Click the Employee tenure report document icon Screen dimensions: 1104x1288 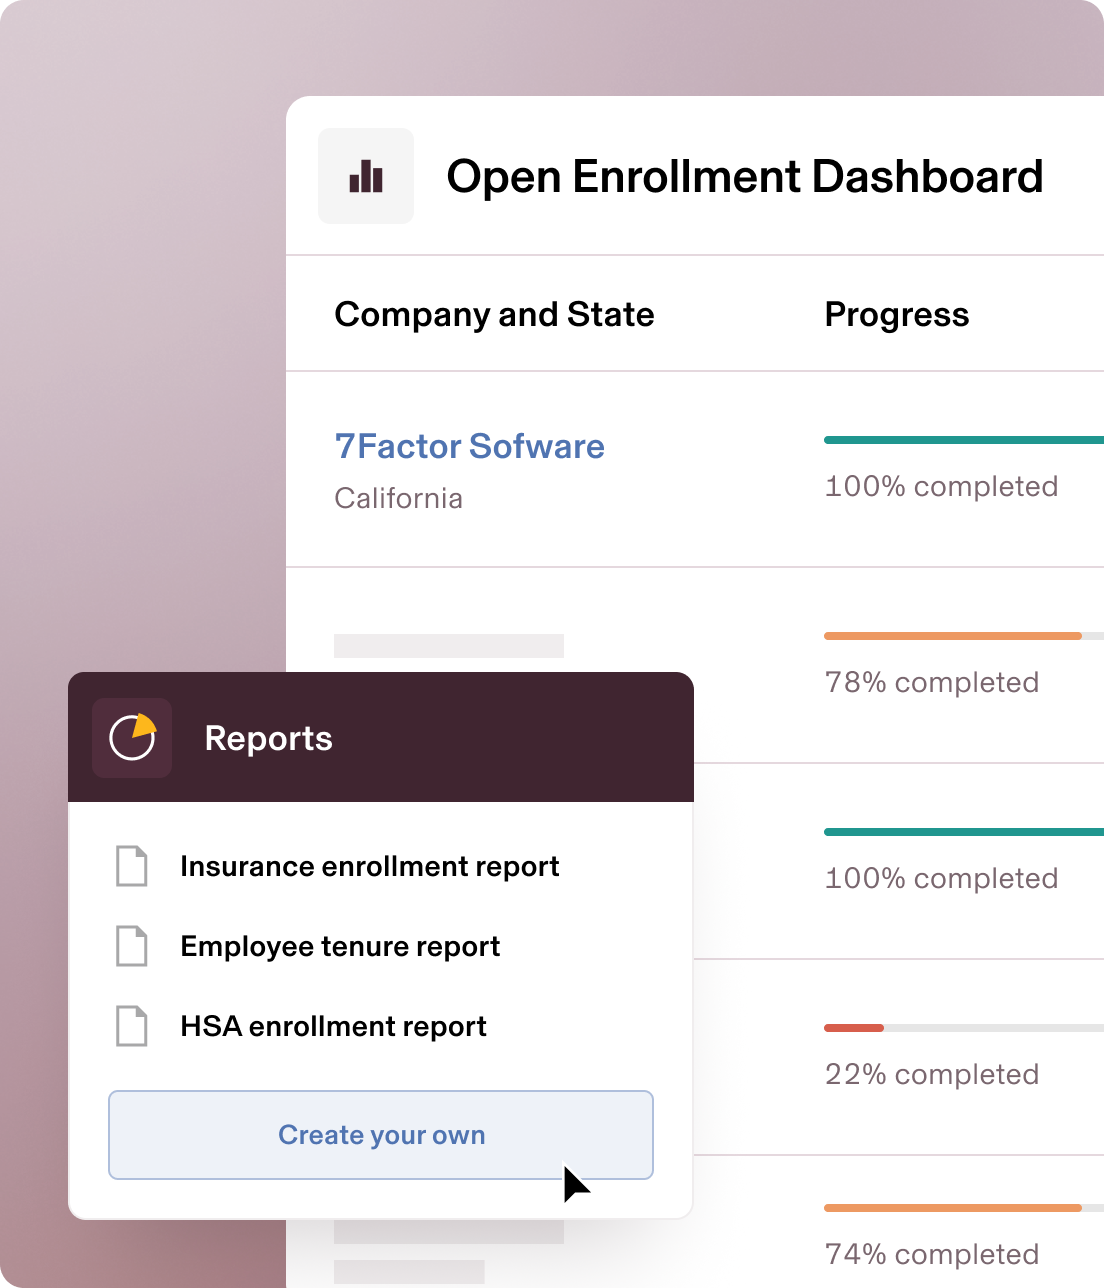pos(131,946)
